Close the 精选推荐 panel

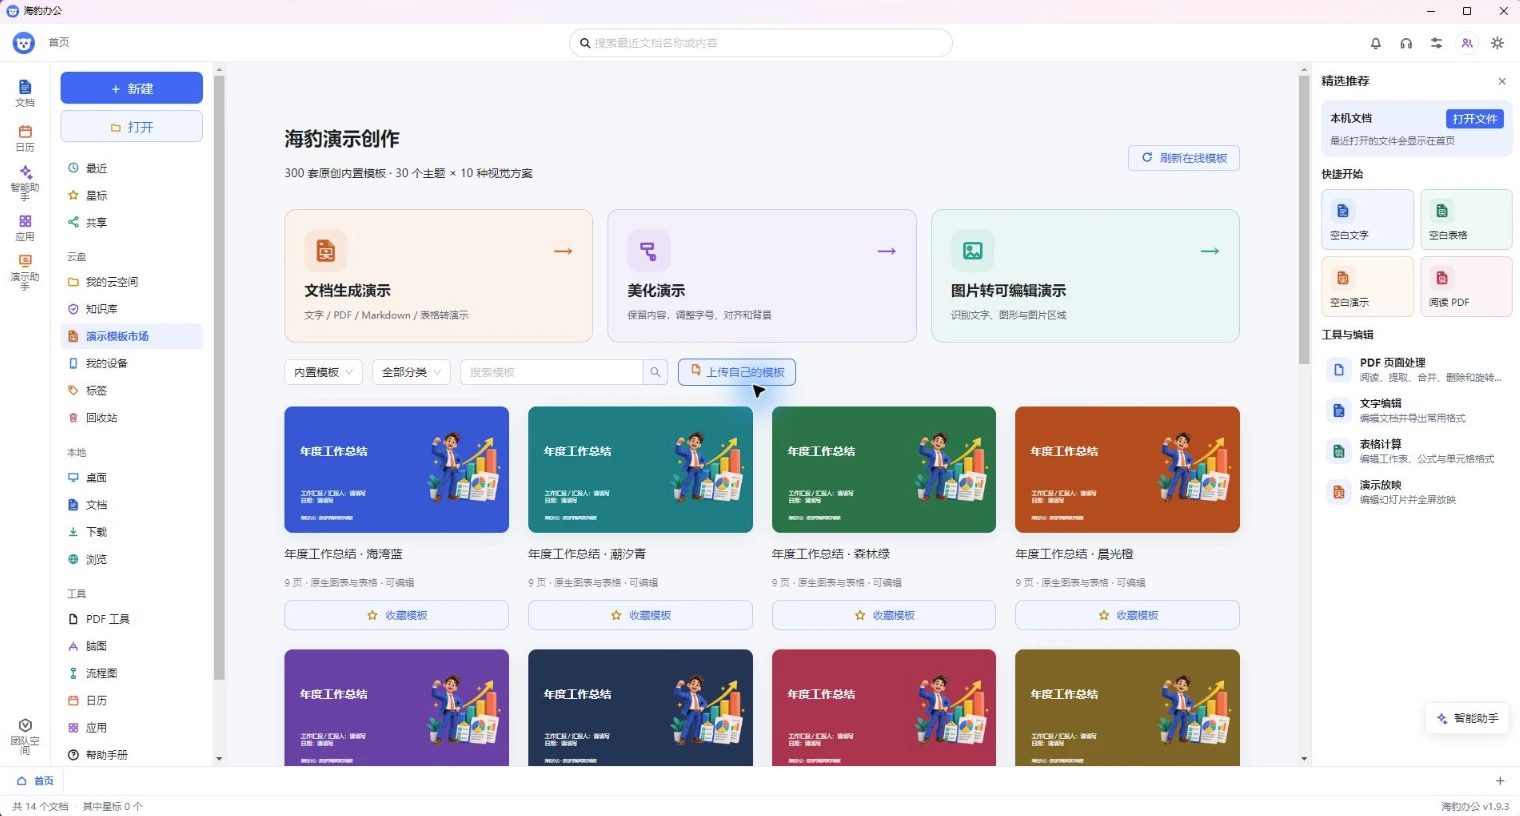point(1502,81)
